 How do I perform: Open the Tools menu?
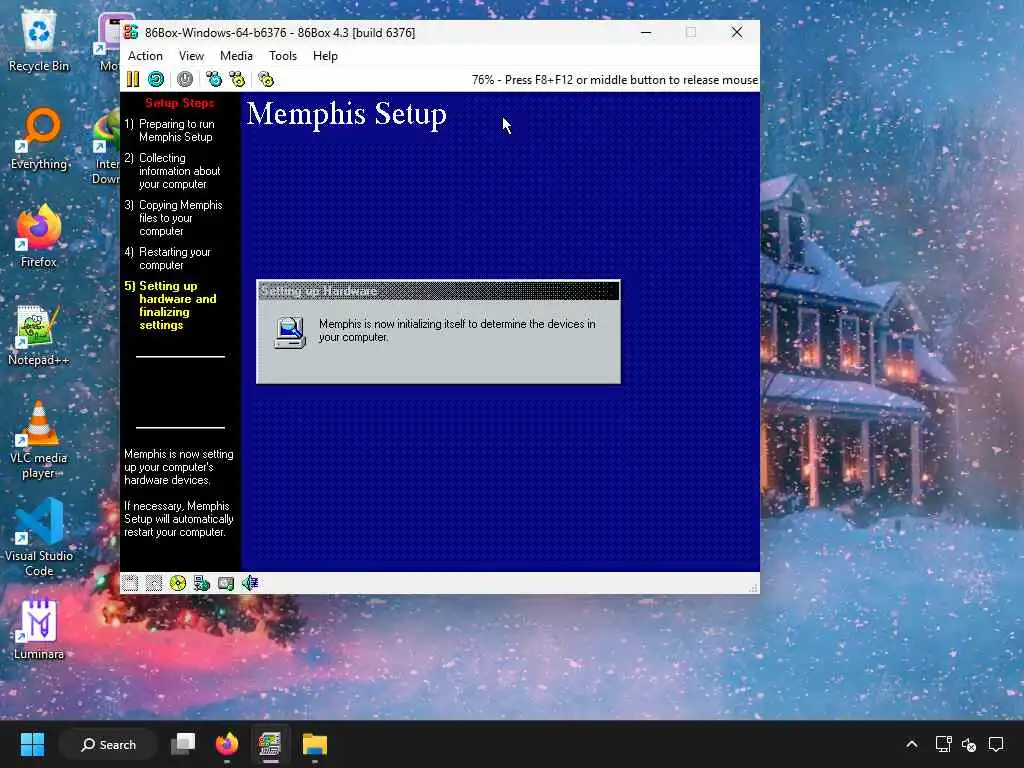pyautogui.click(x=283, y=56)
